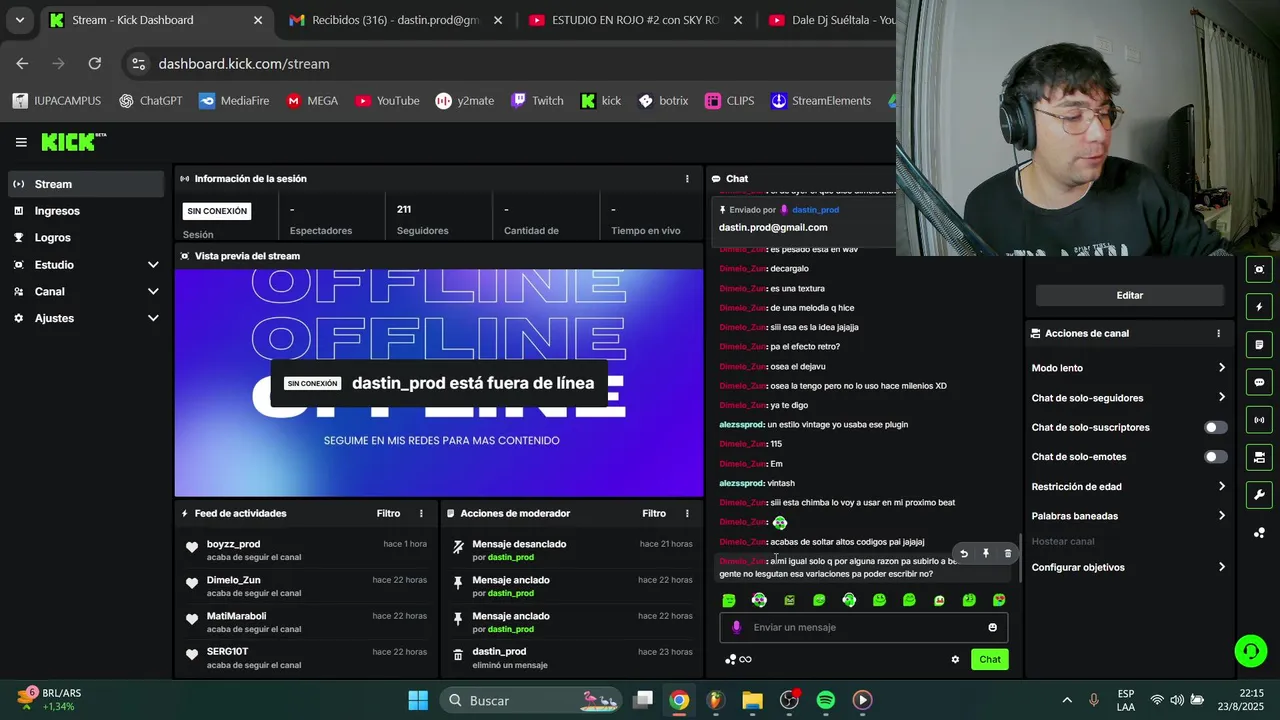The image size is (1280, 720).
Task: Click the broadcast signal icon in right sidebar
Action: coord(1259,420)
